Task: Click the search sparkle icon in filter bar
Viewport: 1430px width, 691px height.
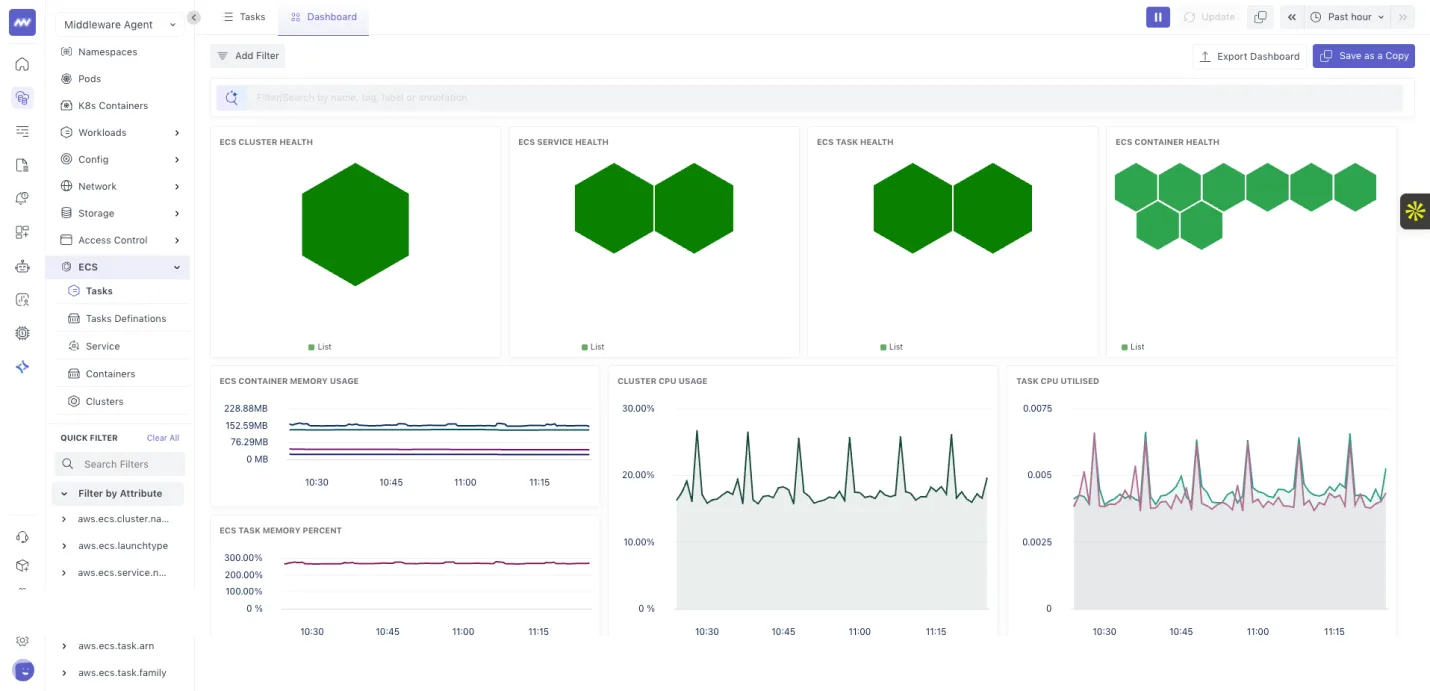Action: pyautogui.click(x=232, y=97)
